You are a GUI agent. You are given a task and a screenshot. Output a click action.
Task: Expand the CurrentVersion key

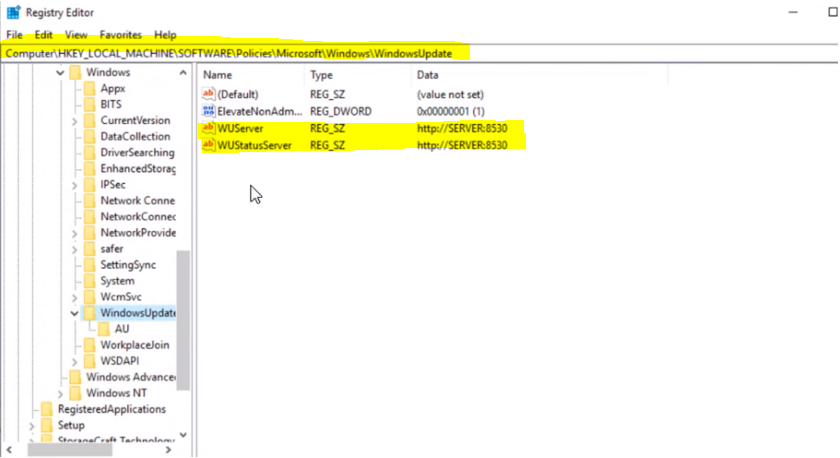pyautogui.click(x=74, y=121)
